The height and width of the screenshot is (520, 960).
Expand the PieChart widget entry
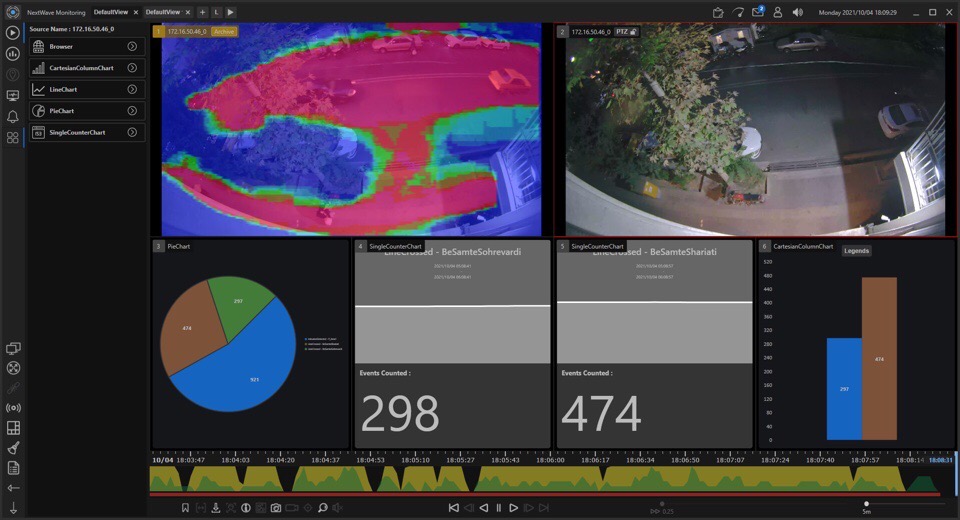click(x=132, y=111)
